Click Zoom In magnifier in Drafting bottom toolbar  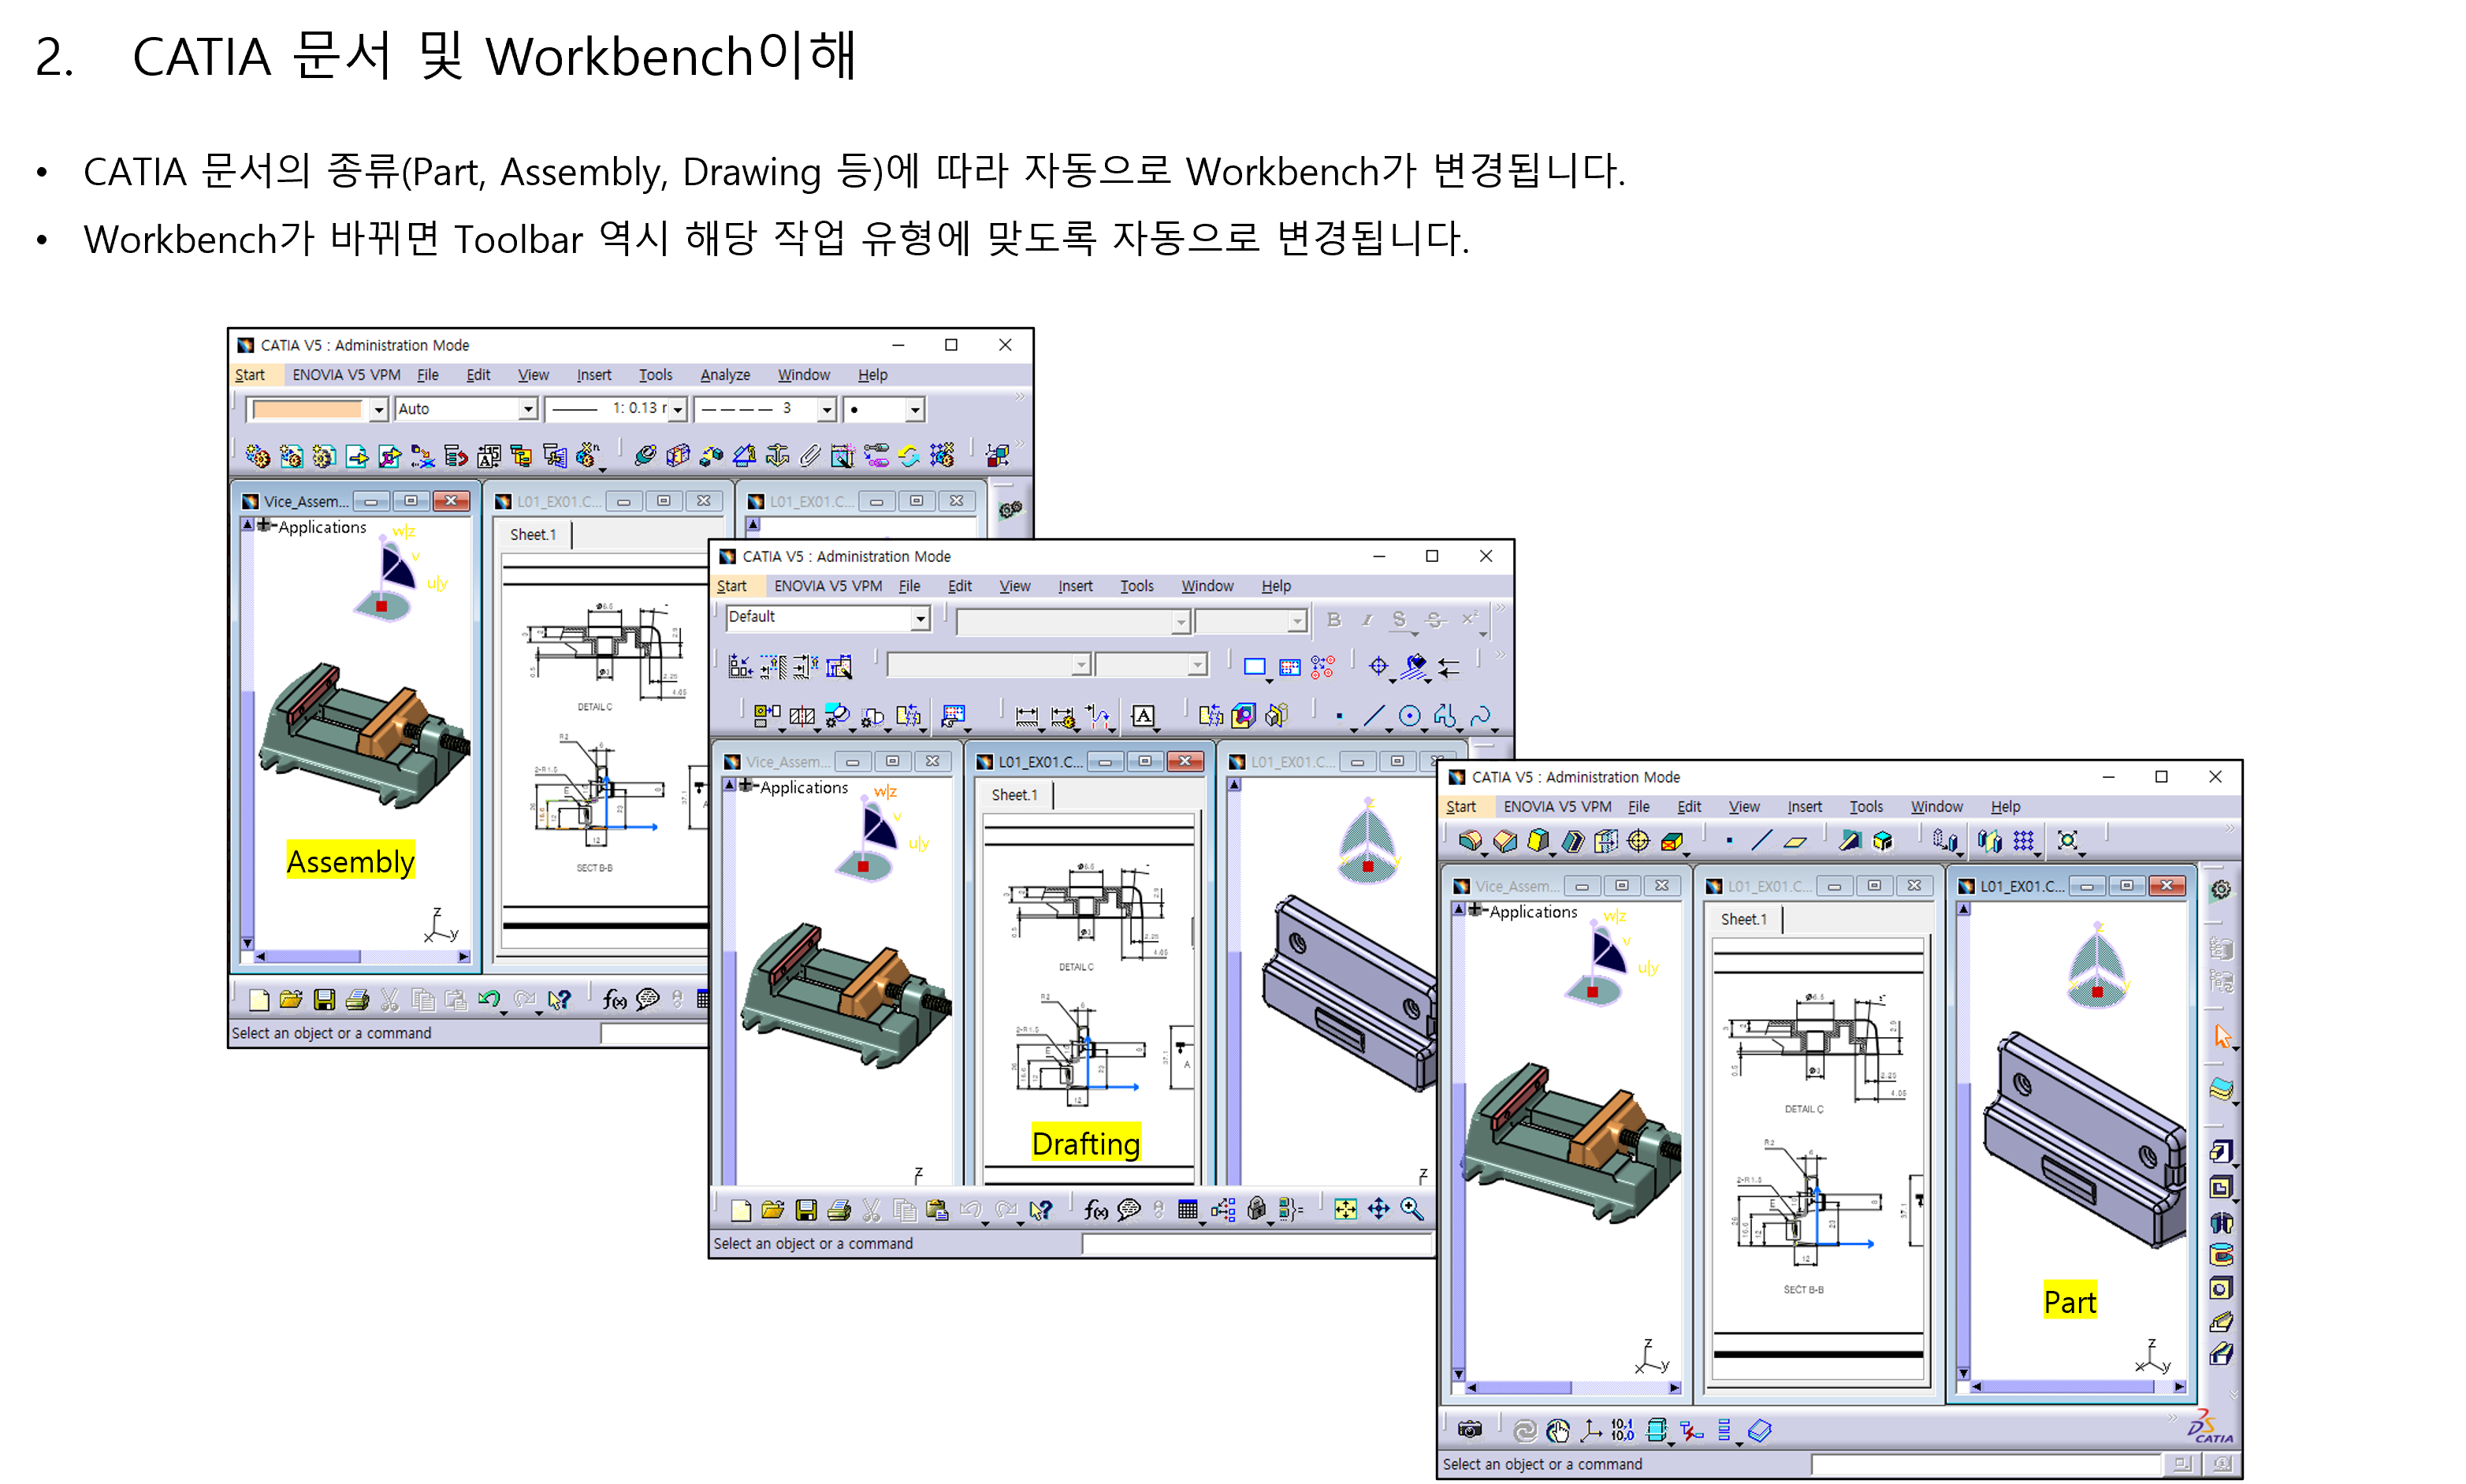pos(1411,1209)
